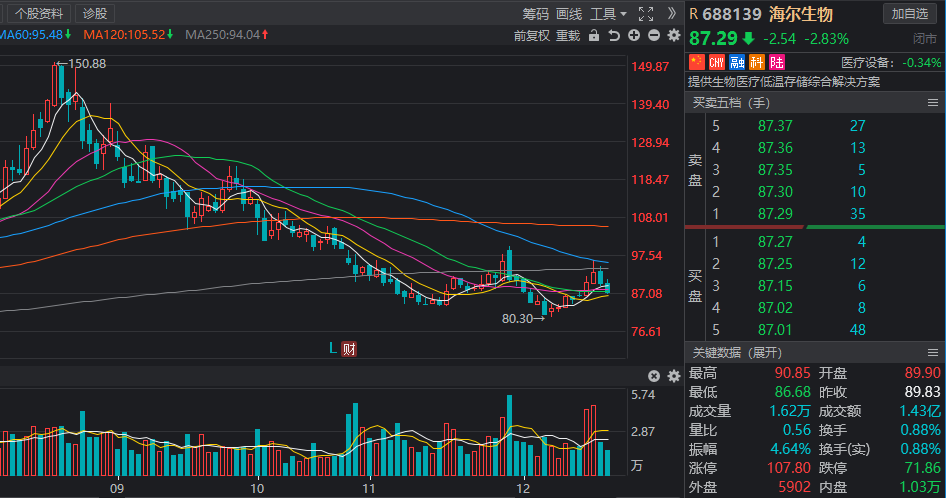Open the order book 买卖五档 menu icon
The width and height of the screenshot is (946, 498).
tap(933, 103)
